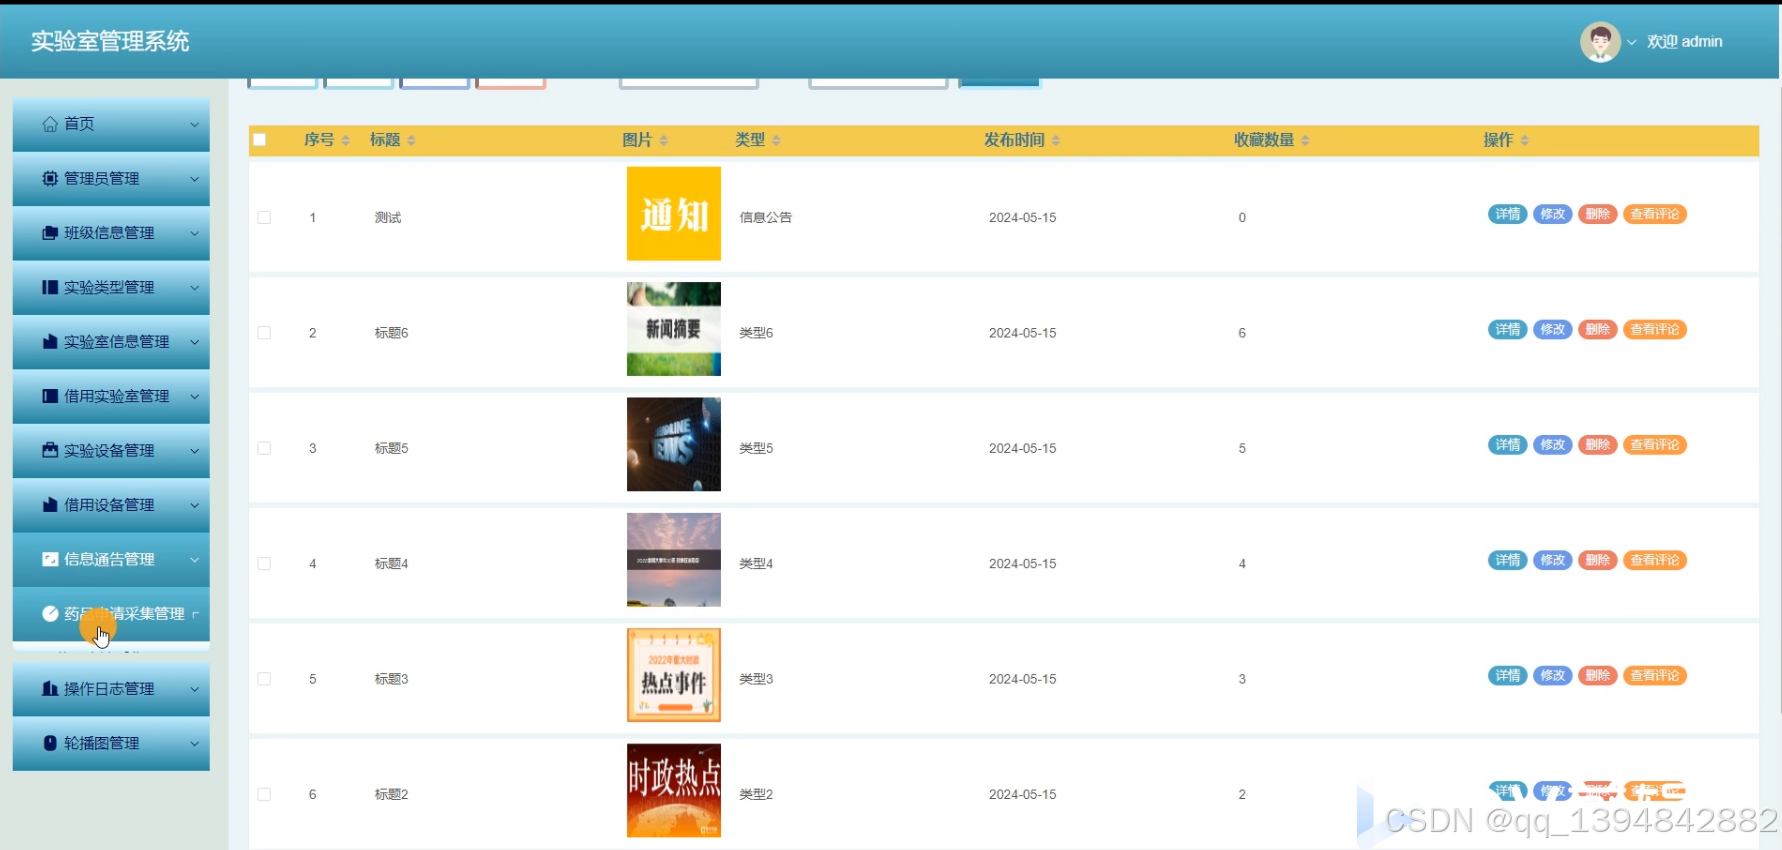Open the 借用设备管理 menu item
This screenshot has height=850, width=1782.
pyautogui.click(x=111, y=505)
